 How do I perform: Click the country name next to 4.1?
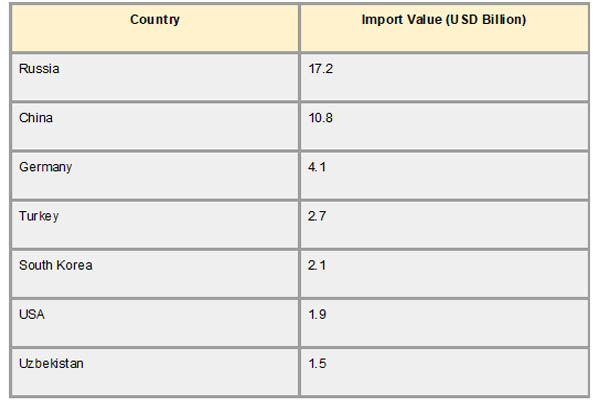click(45, 167)
